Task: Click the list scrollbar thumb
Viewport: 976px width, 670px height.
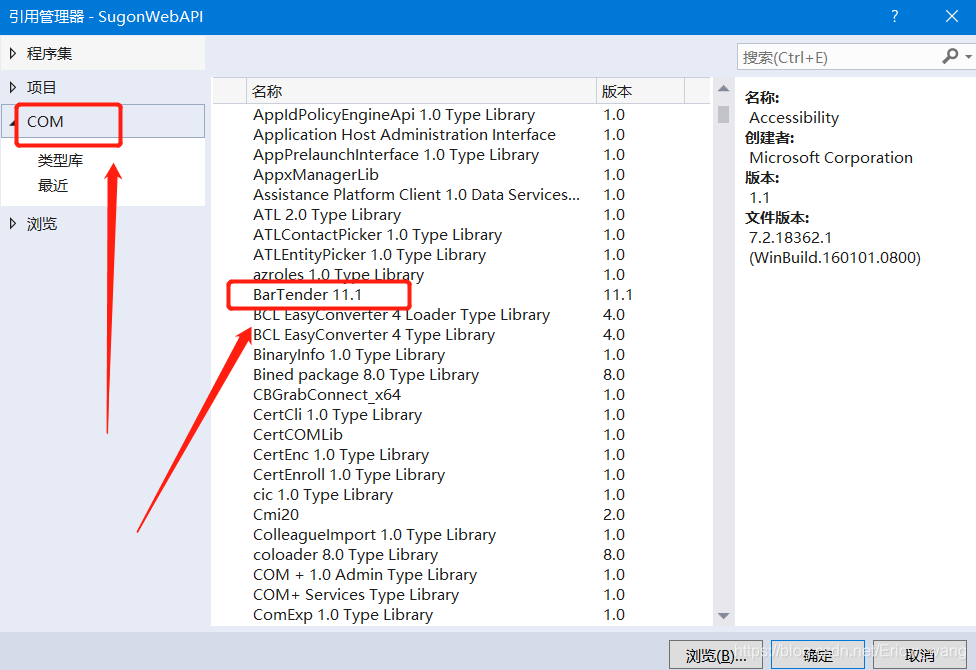Action: (723, 114)
